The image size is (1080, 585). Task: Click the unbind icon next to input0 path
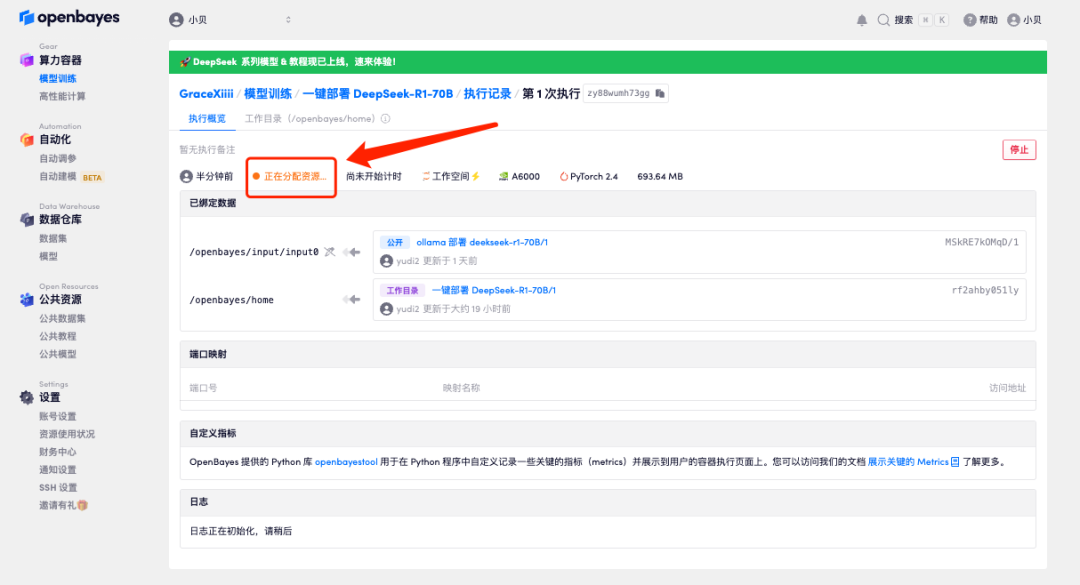[330, 252]
